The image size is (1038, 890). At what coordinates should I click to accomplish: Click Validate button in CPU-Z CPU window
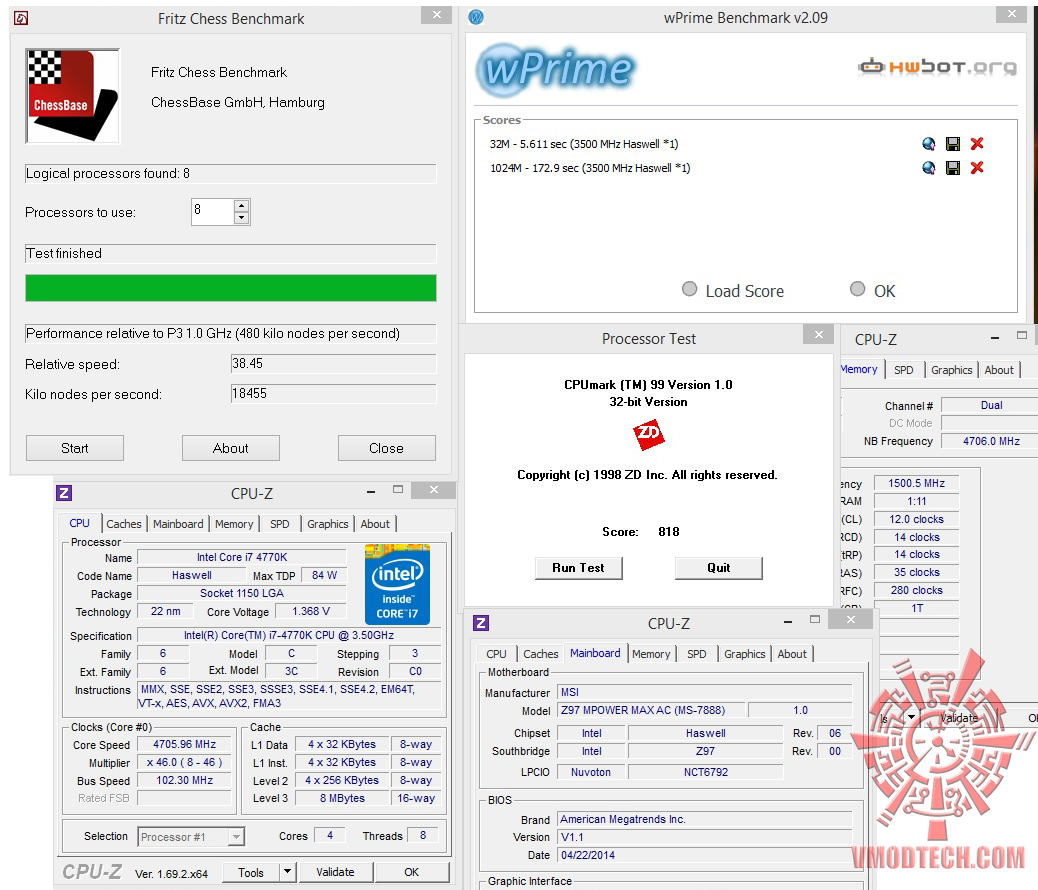335,872
